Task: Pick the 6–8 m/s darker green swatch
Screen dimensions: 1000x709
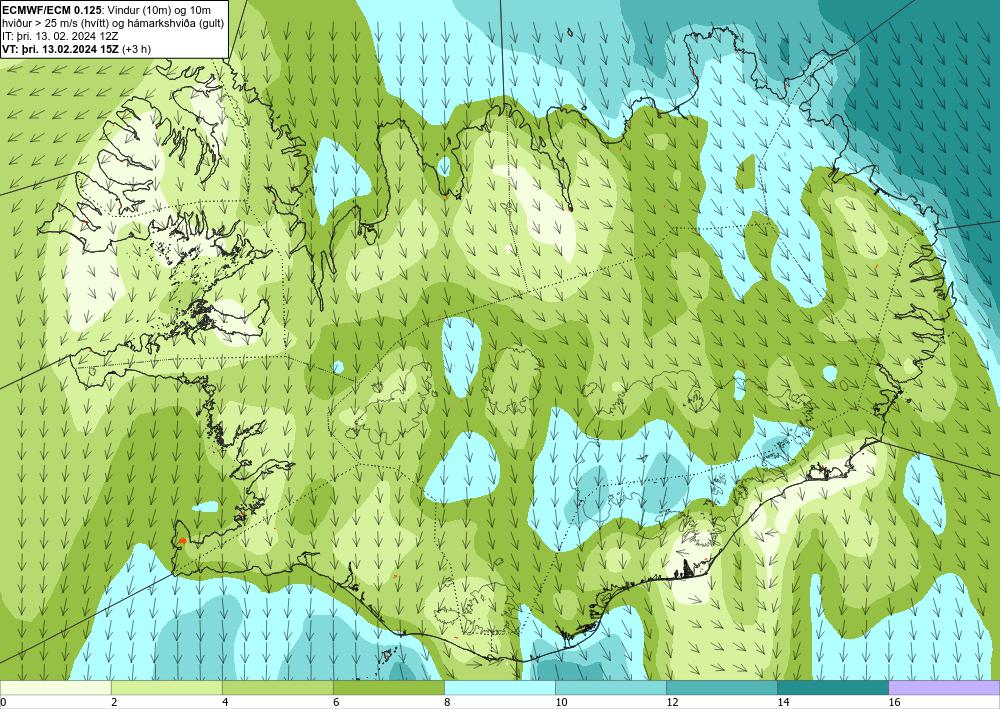Action: click(x=388, y=687)
